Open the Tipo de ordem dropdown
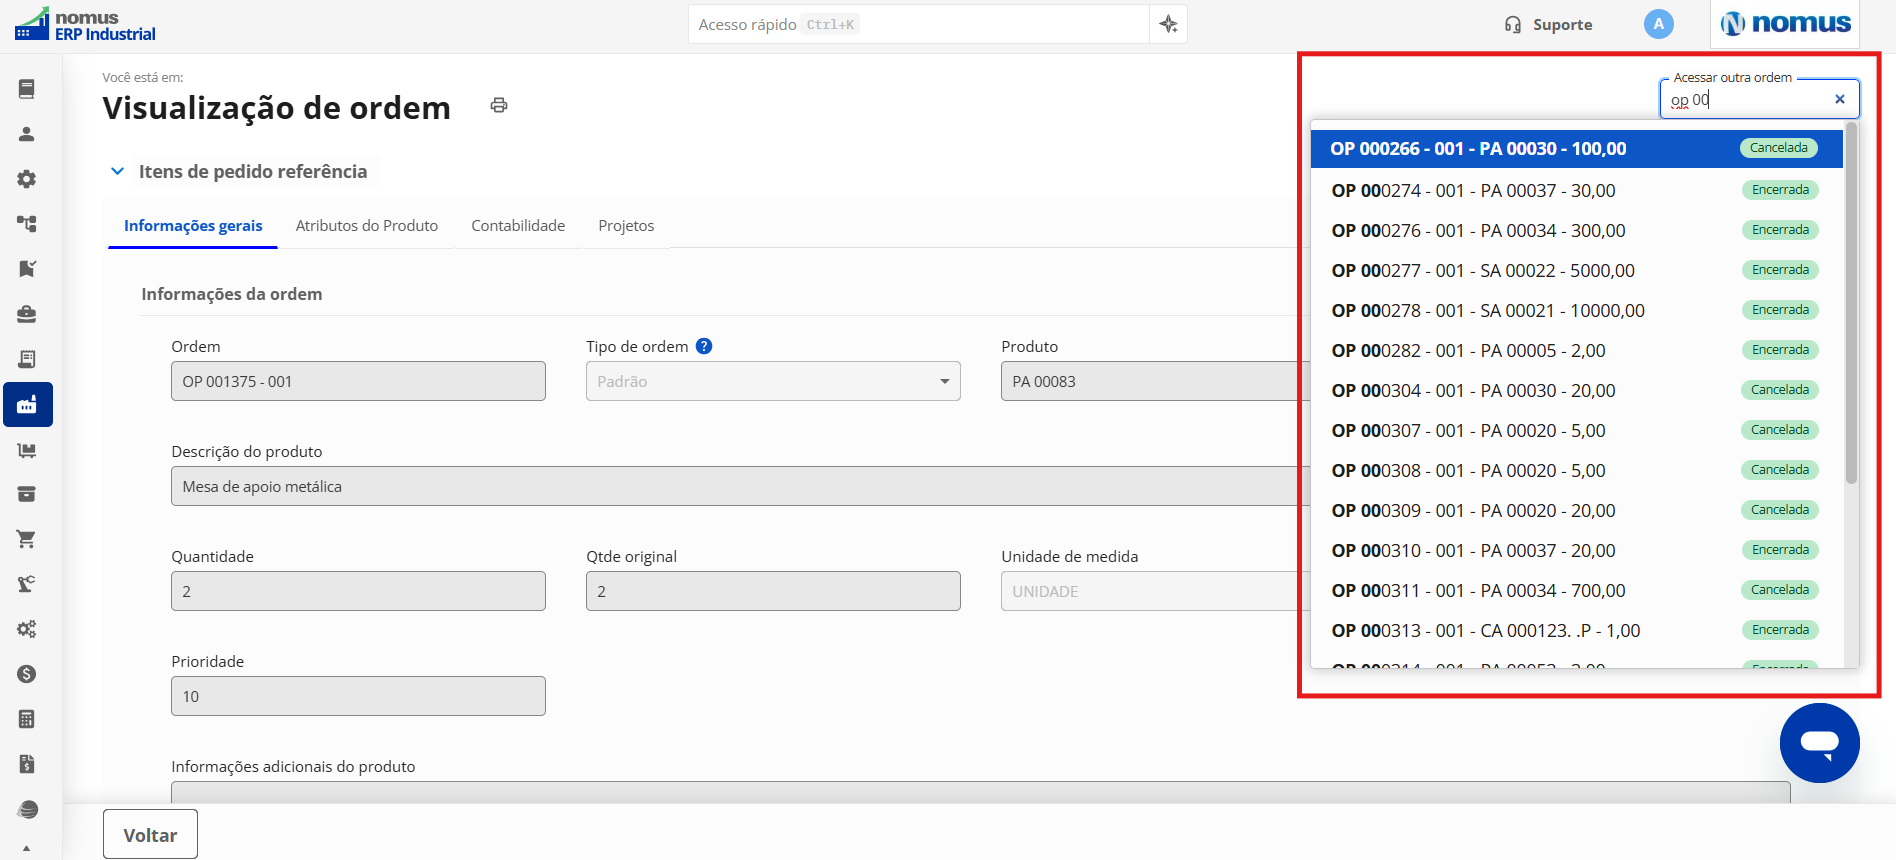1896x860 pixels. click(x=773, y=381)
